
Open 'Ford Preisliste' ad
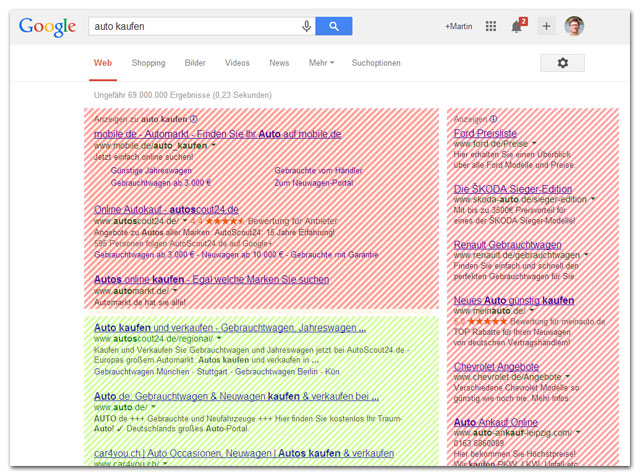coord(485,133)
